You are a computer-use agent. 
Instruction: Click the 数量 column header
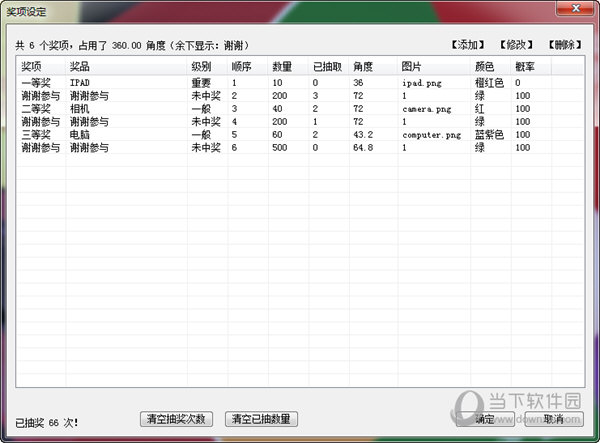[x=289, y=67]
